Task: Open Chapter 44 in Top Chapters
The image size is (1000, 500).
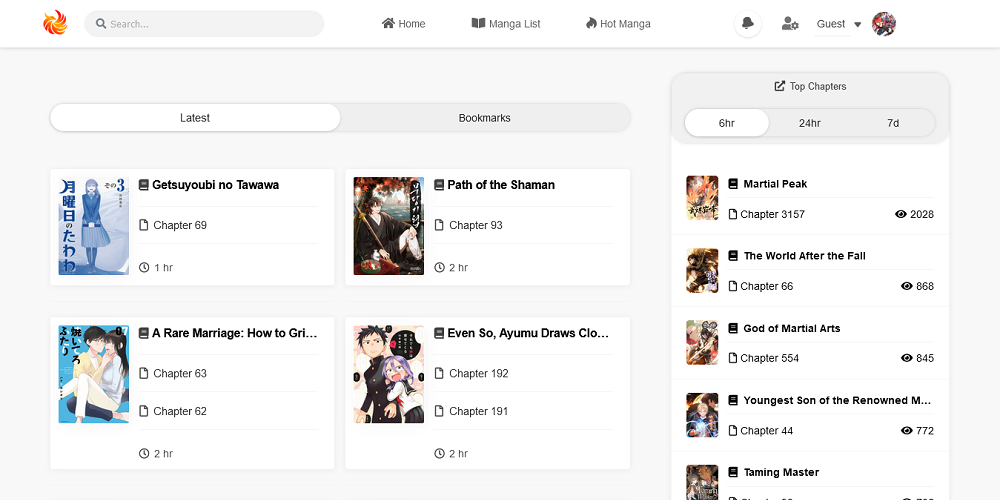Action: (767, 430)
